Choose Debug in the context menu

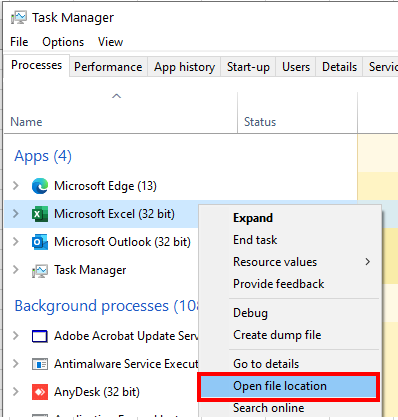(289, 313)
